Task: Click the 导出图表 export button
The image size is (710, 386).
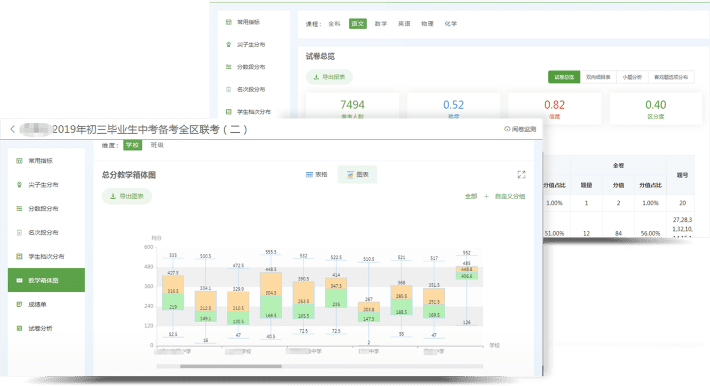Action: pyautogui.click(x=127, y=196)
